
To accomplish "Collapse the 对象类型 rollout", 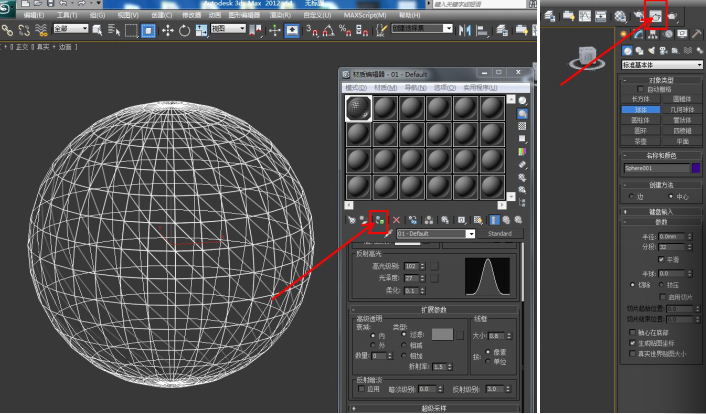I will pos(661,80).
